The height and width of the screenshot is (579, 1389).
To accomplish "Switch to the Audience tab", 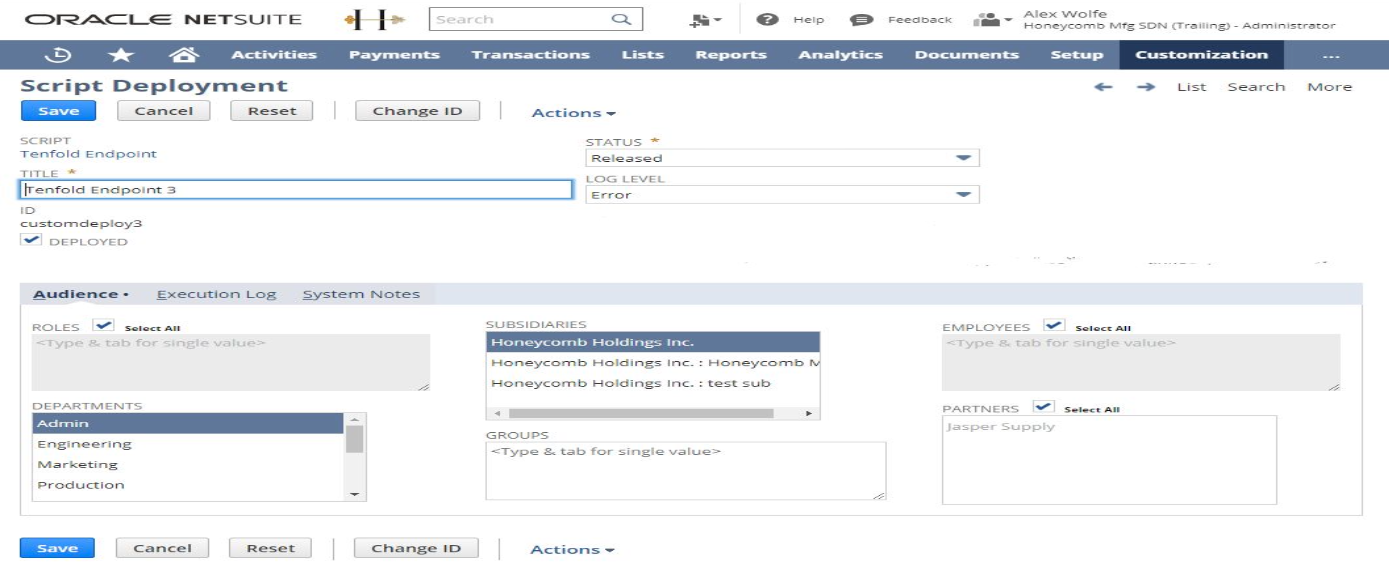I will coord(80,294).
